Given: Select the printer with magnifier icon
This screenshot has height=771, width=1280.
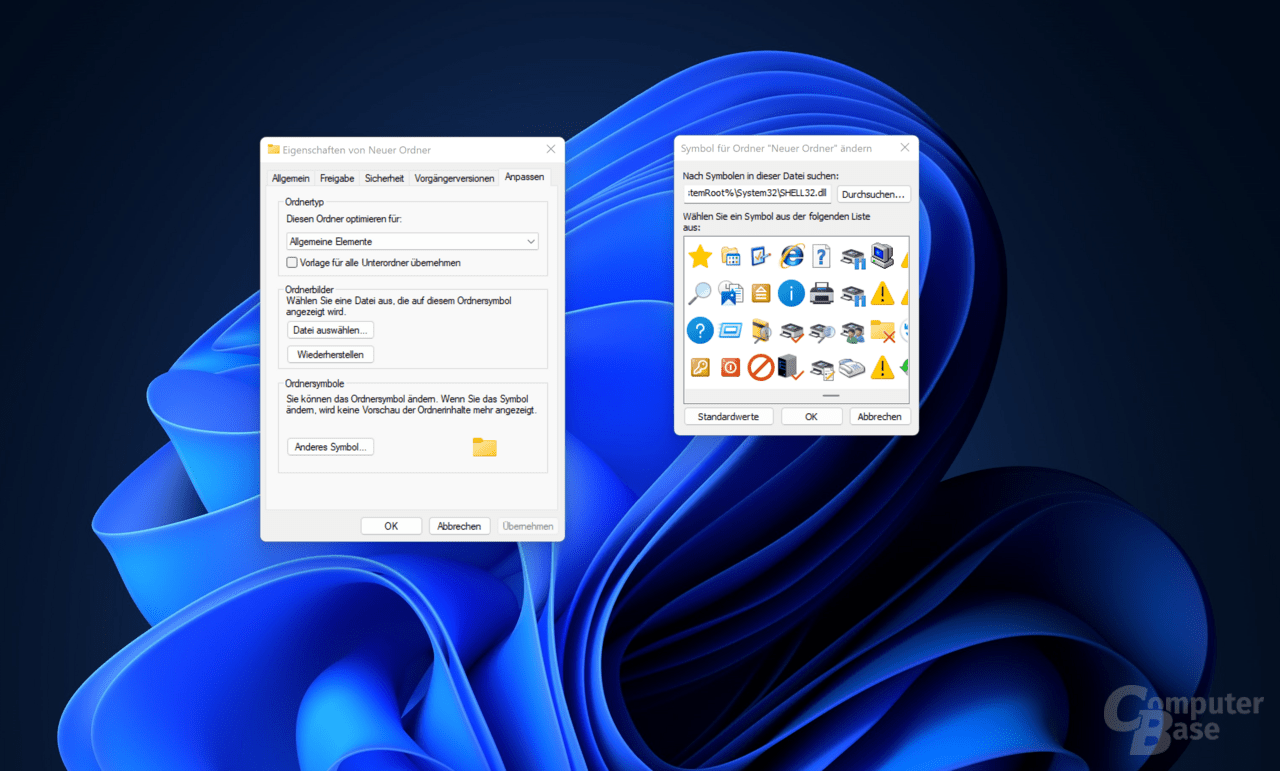Looking at the screenshot, I should [822, 331].
